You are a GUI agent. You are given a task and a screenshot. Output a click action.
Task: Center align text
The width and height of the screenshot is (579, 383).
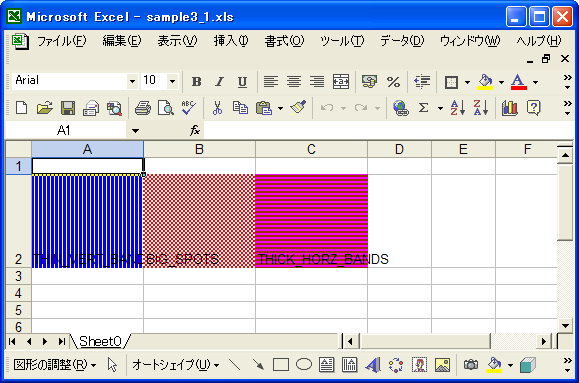[x=294, y=82]
